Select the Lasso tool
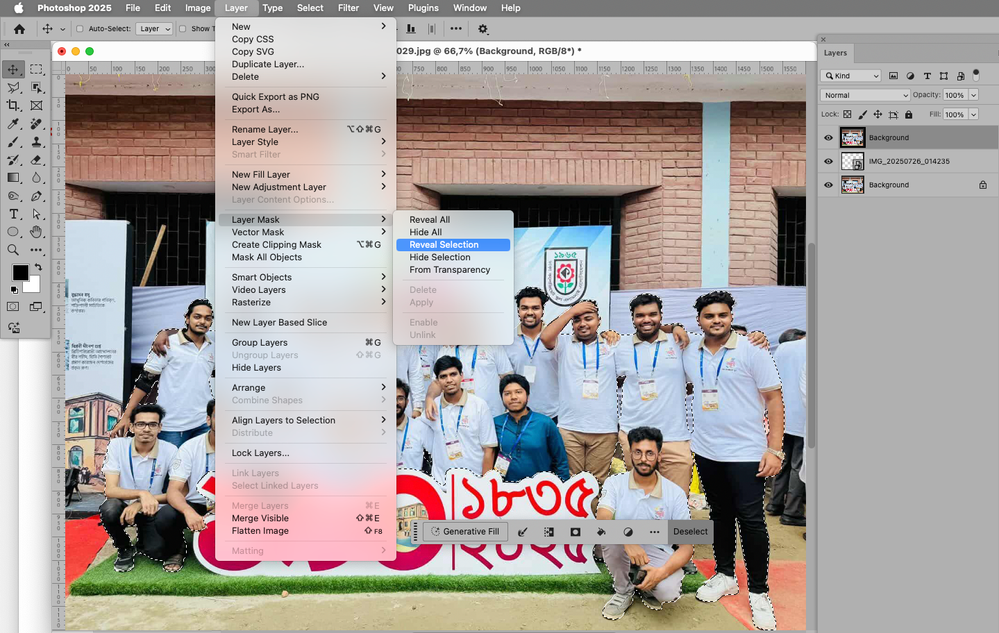This screenshot has width=999, height=633. click(13, 85)
